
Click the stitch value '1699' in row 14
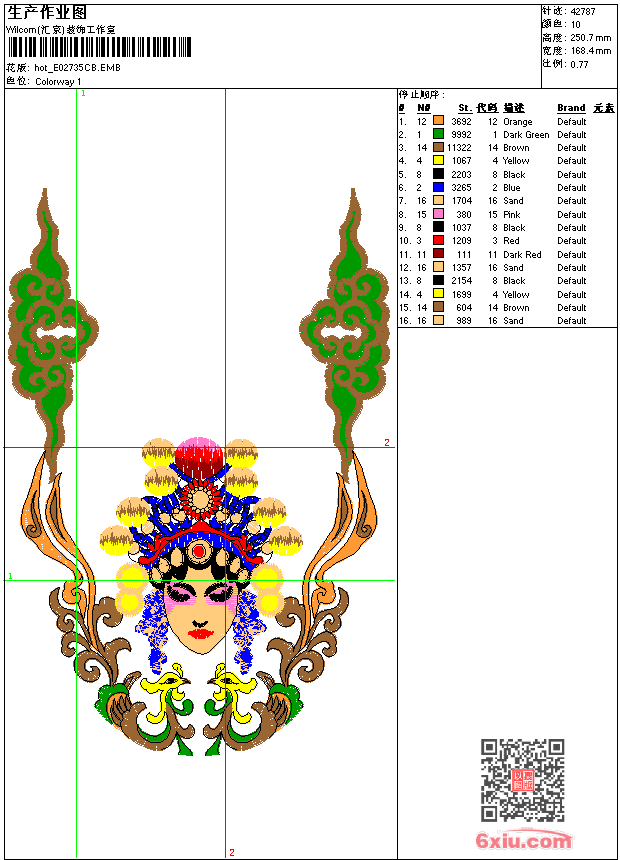461,295
